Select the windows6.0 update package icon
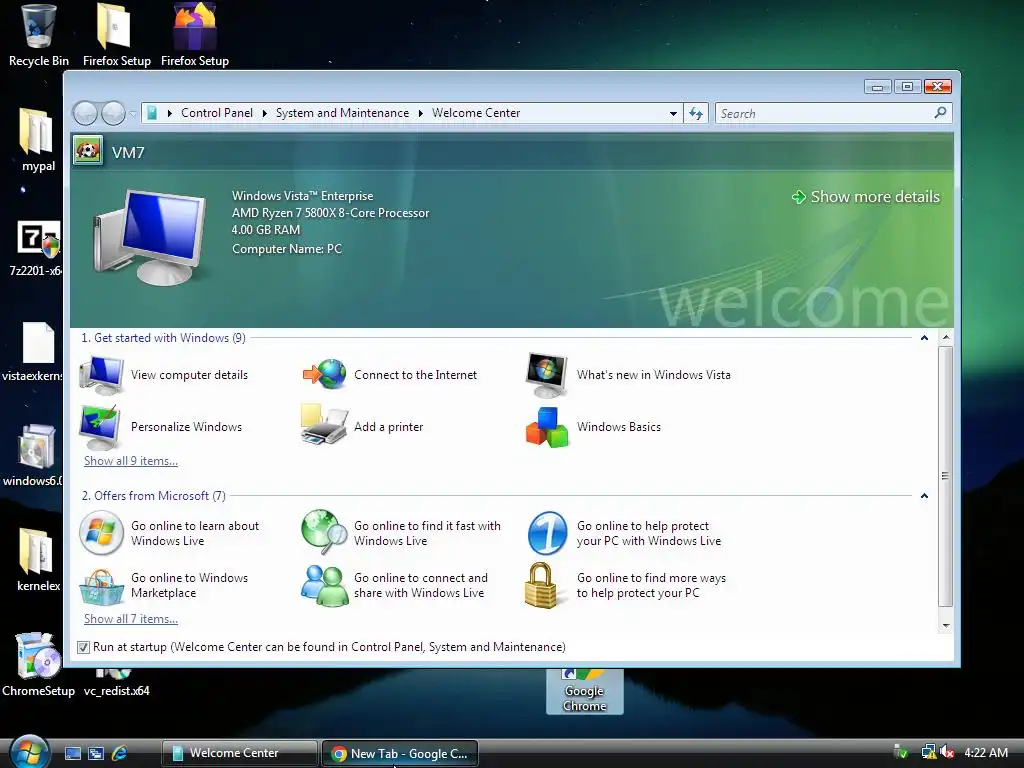 [34, 456]
